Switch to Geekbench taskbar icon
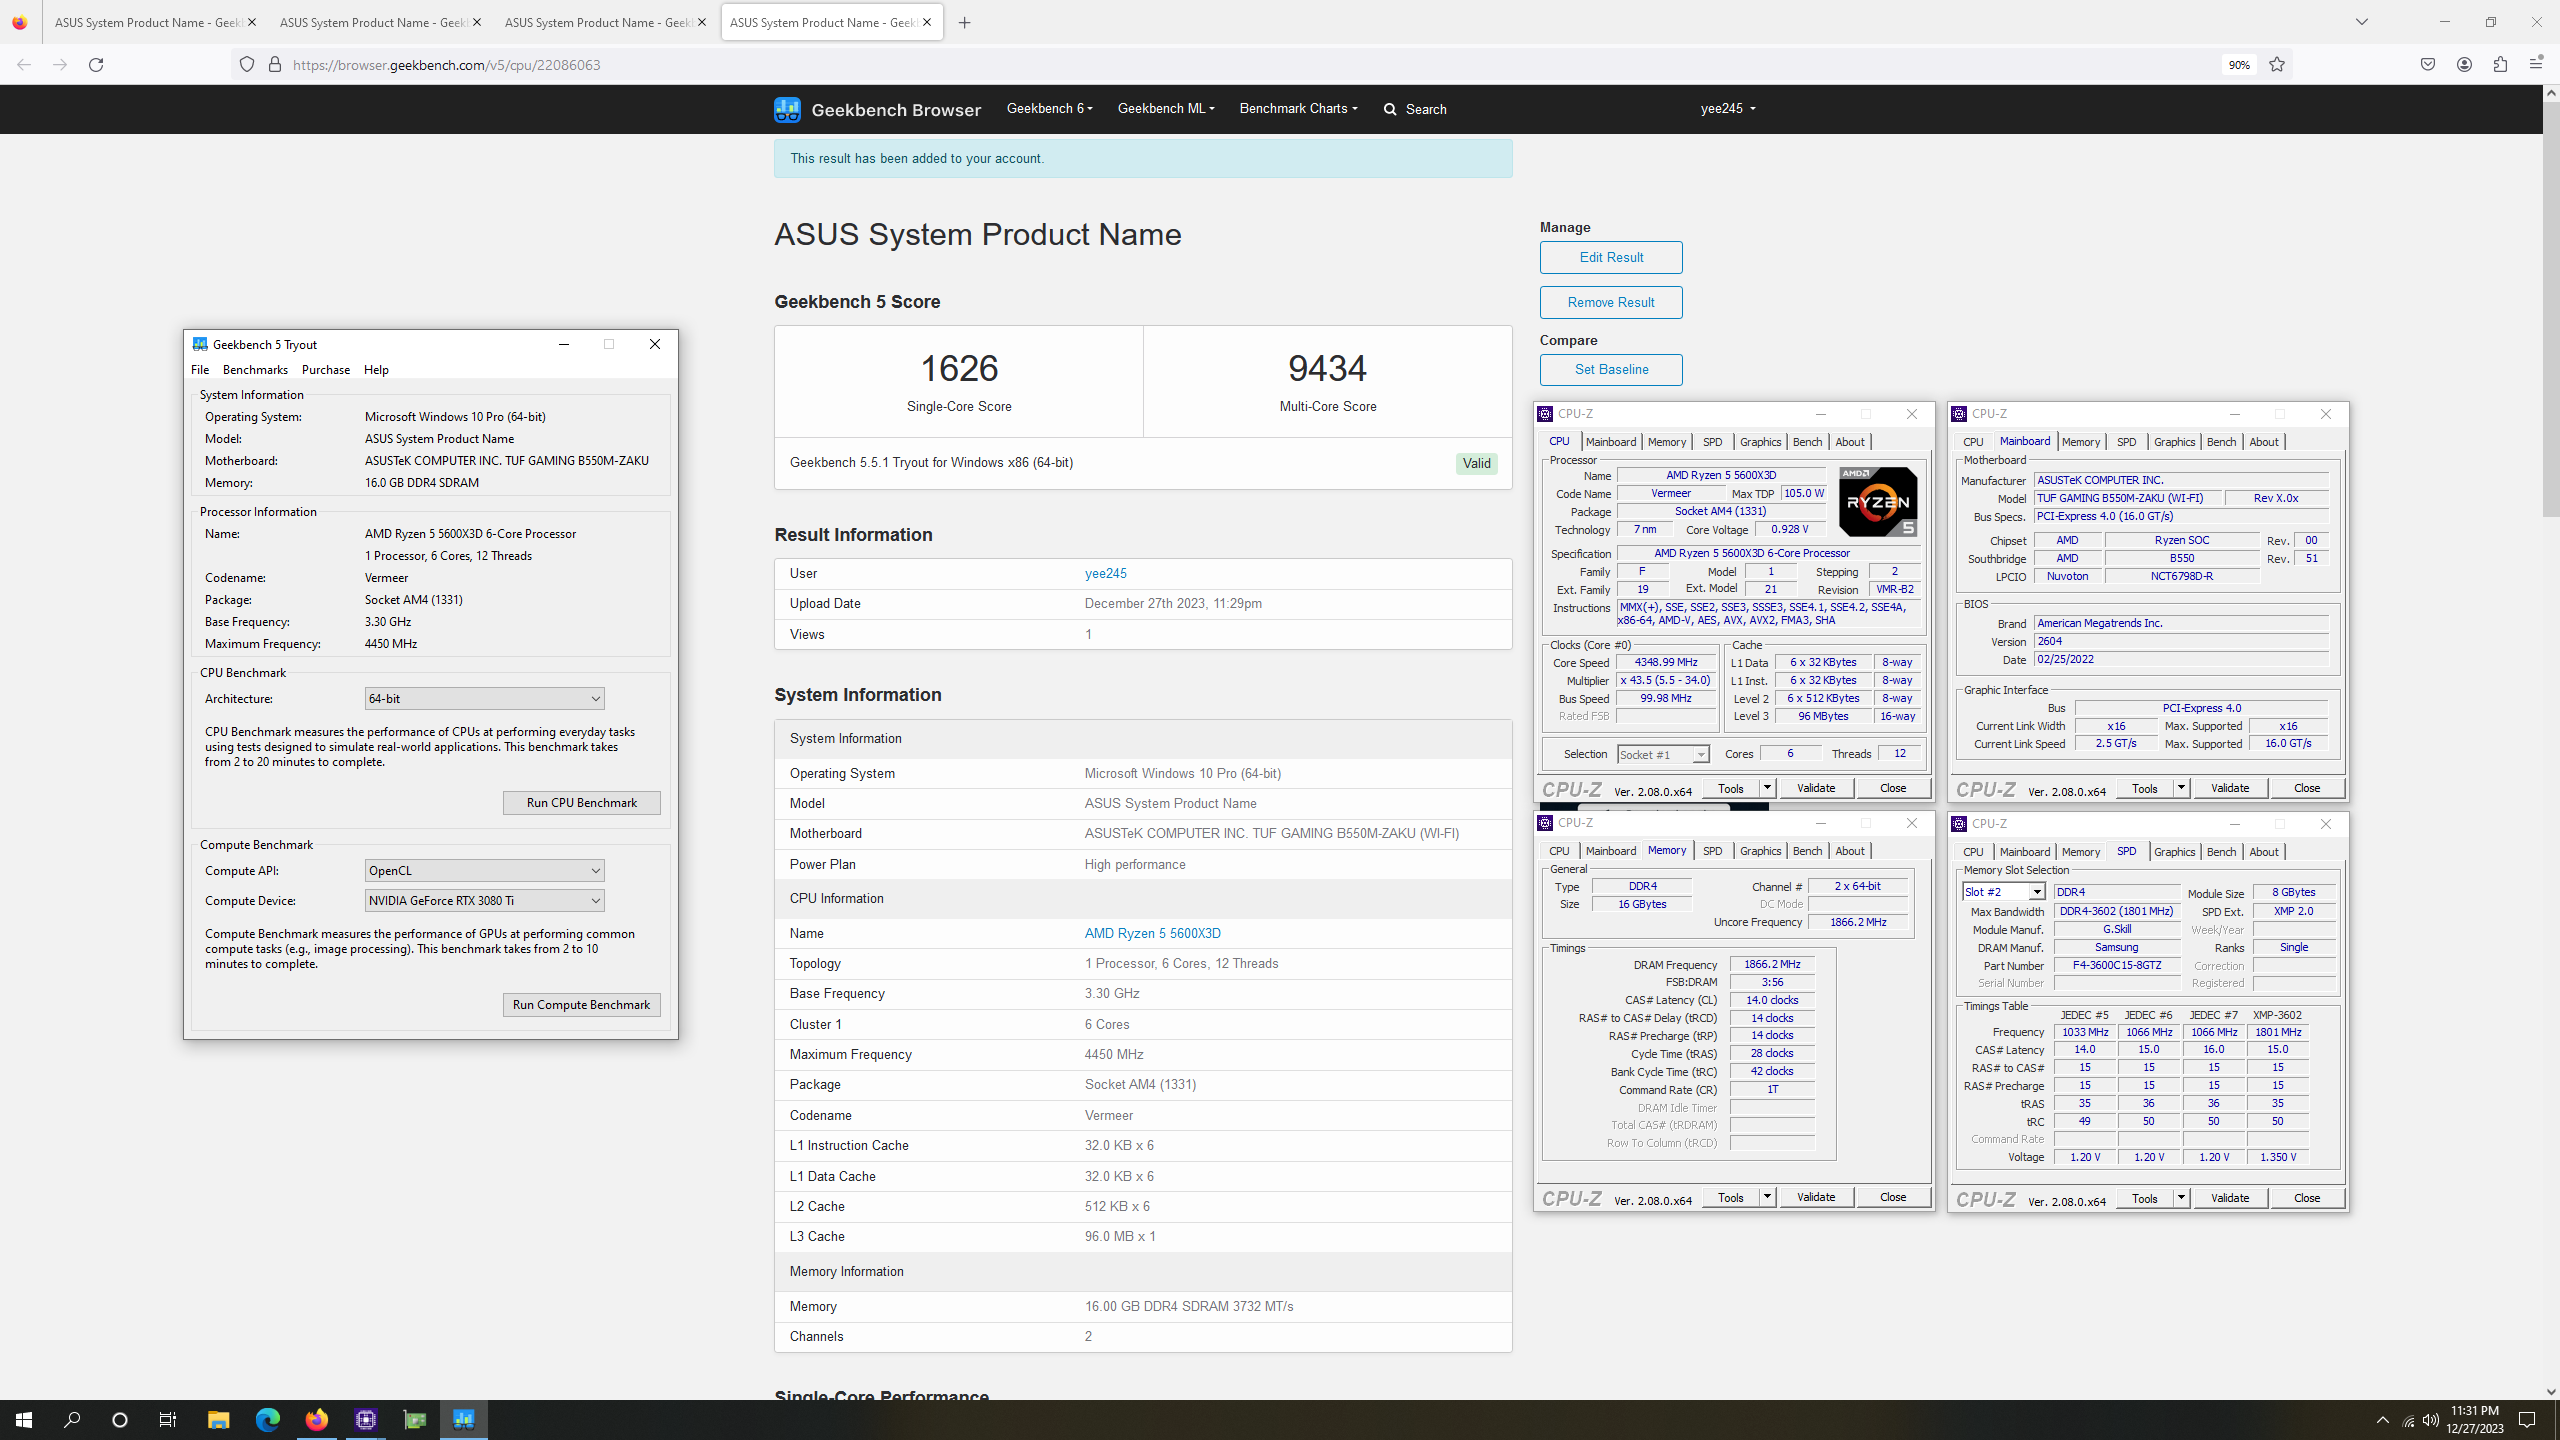The width and height of the screenshot is (2560, 1440). 463,1420
